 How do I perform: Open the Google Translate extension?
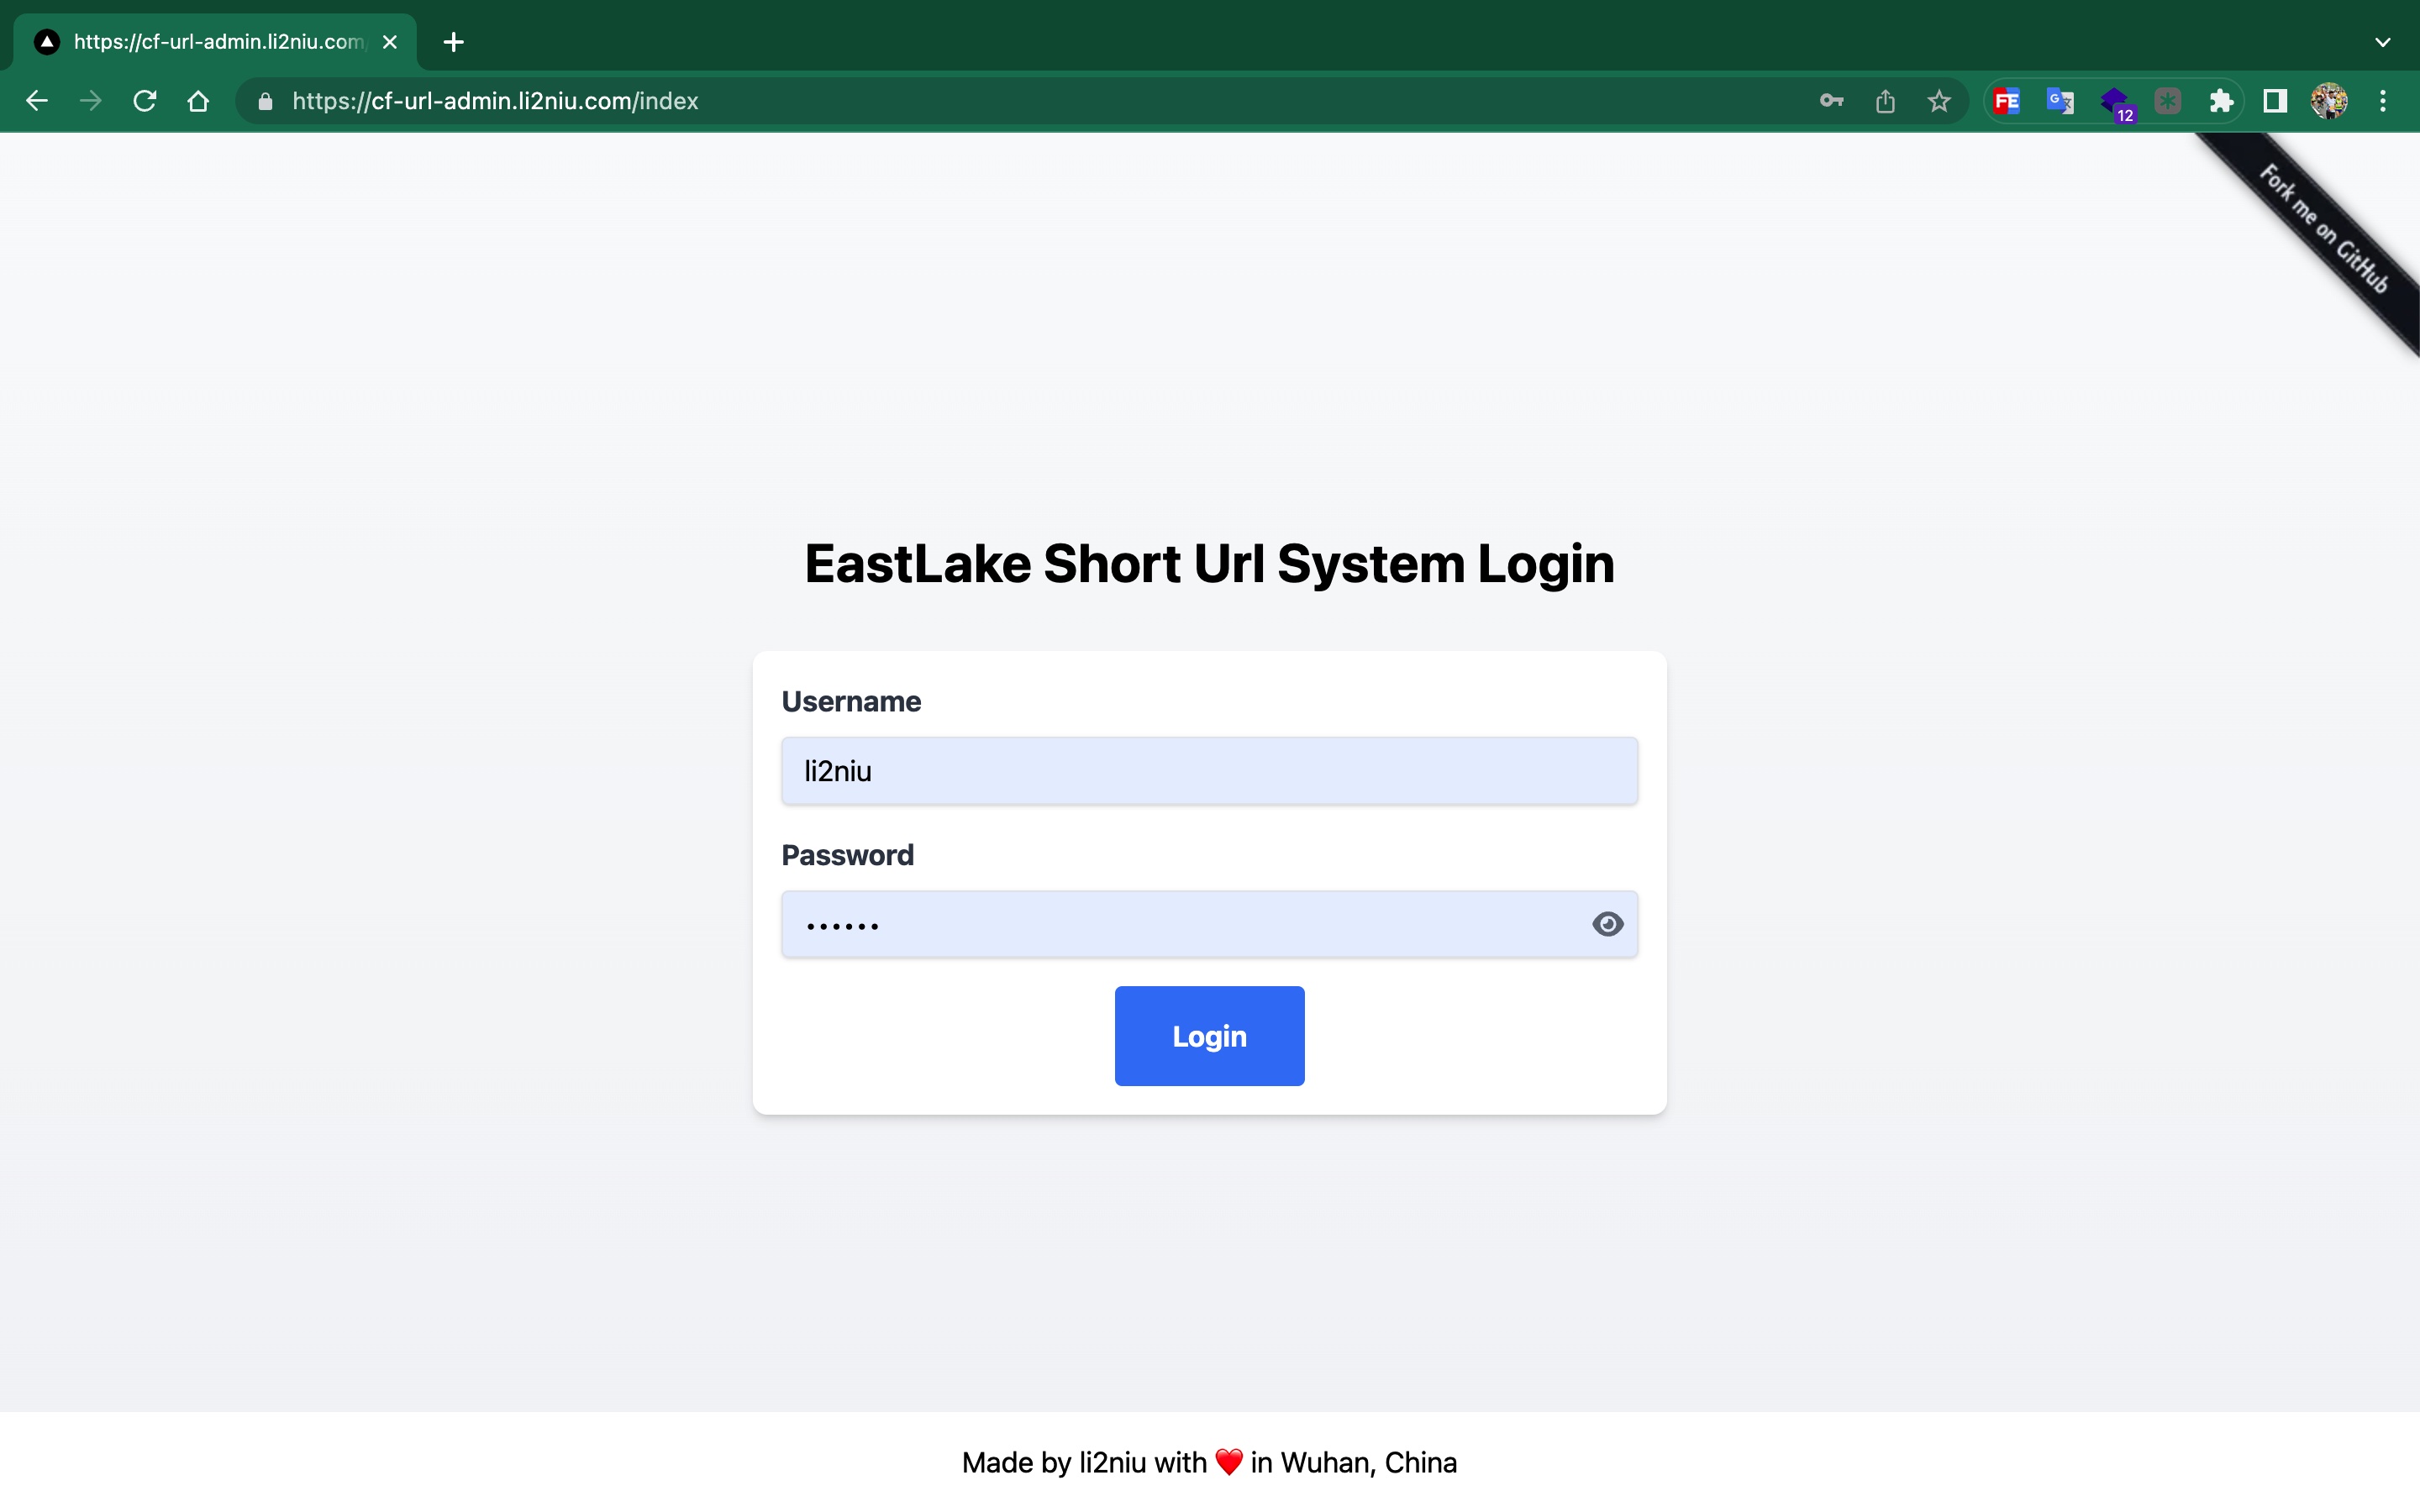pos(2060,101)
